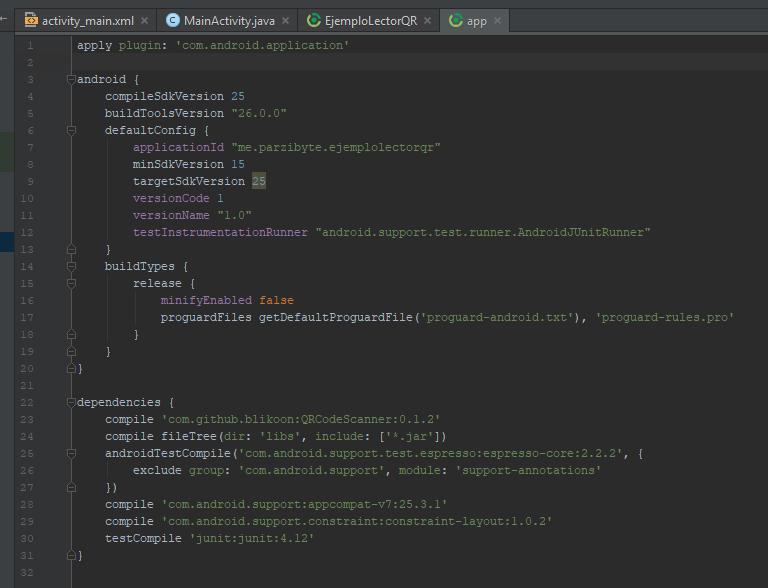768x588 pixels.
Task: Click line number 12 in the gutter
Action: (28, 232)
